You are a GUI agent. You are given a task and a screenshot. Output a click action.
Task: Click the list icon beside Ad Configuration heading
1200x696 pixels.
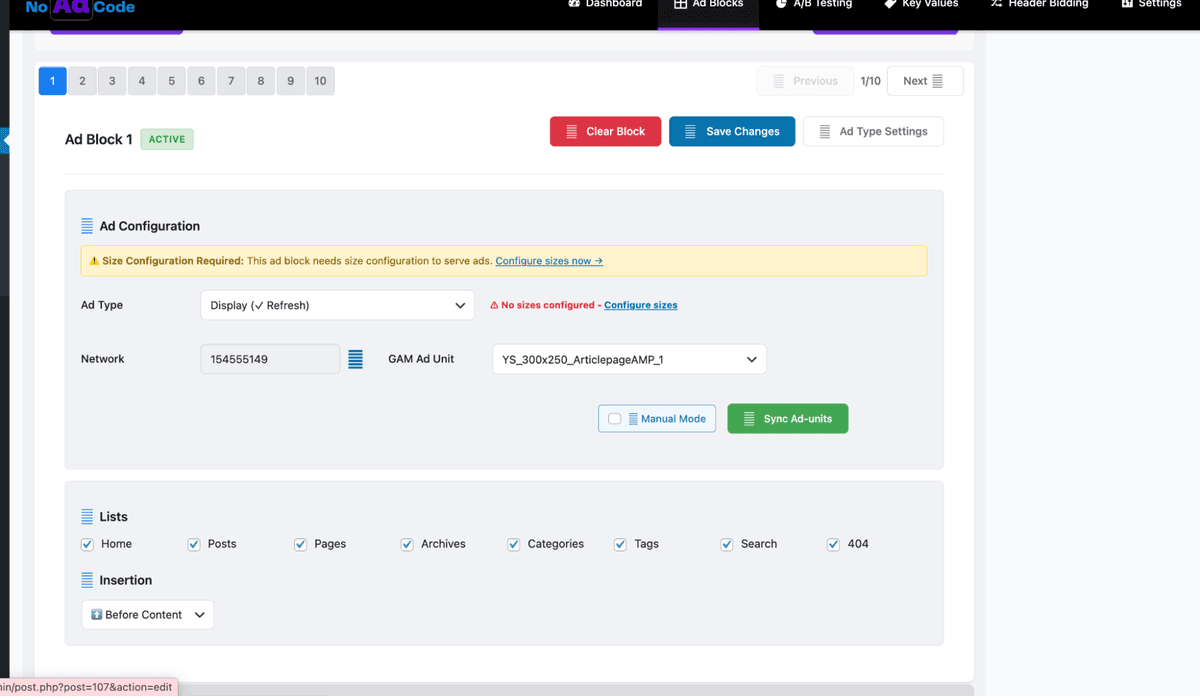[x=87, y=225]
